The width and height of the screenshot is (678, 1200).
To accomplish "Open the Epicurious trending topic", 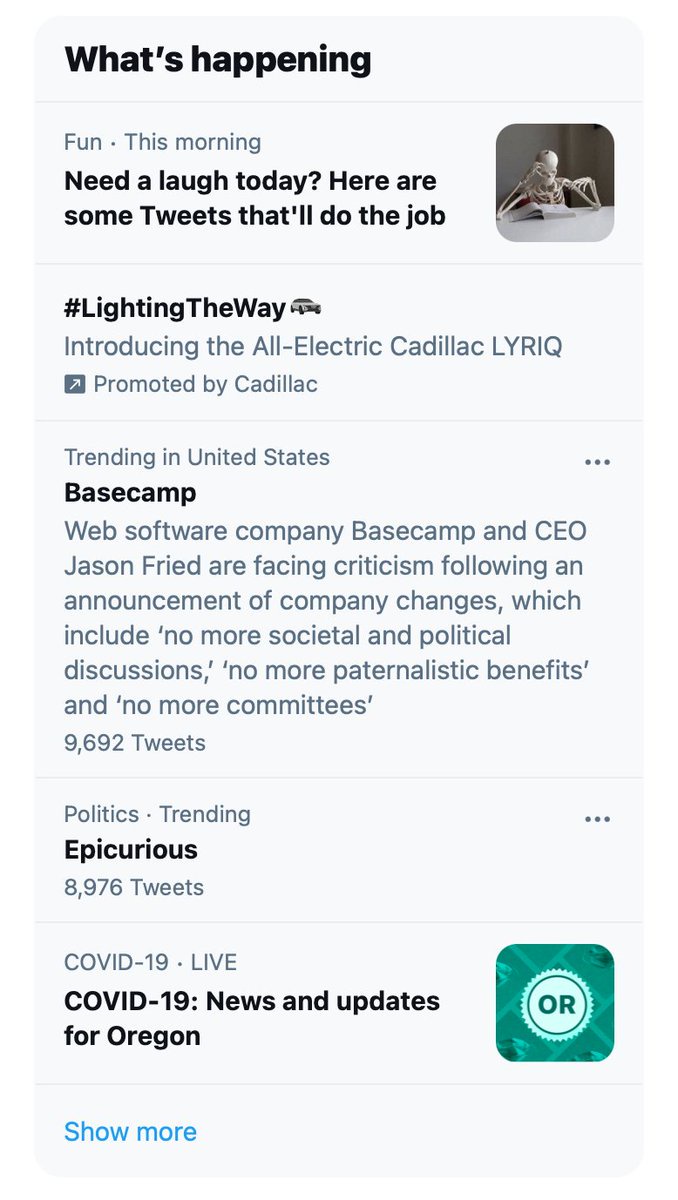I will (131, 850).
